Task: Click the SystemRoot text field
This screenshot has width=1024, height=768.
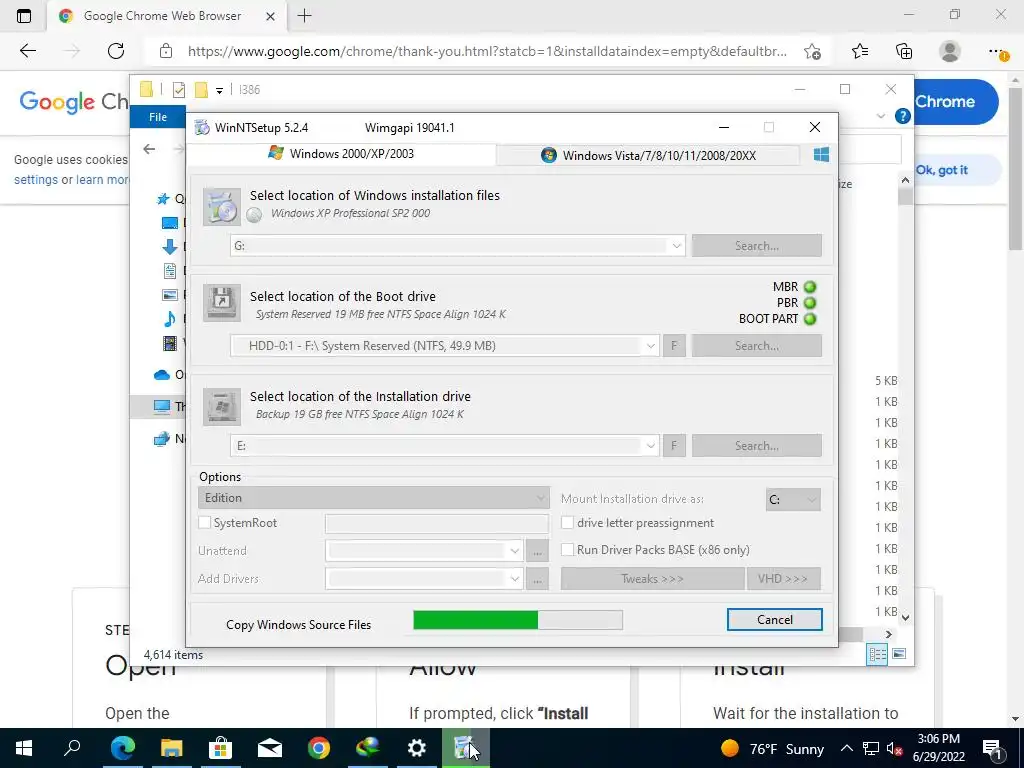Action: pos(437,523)
